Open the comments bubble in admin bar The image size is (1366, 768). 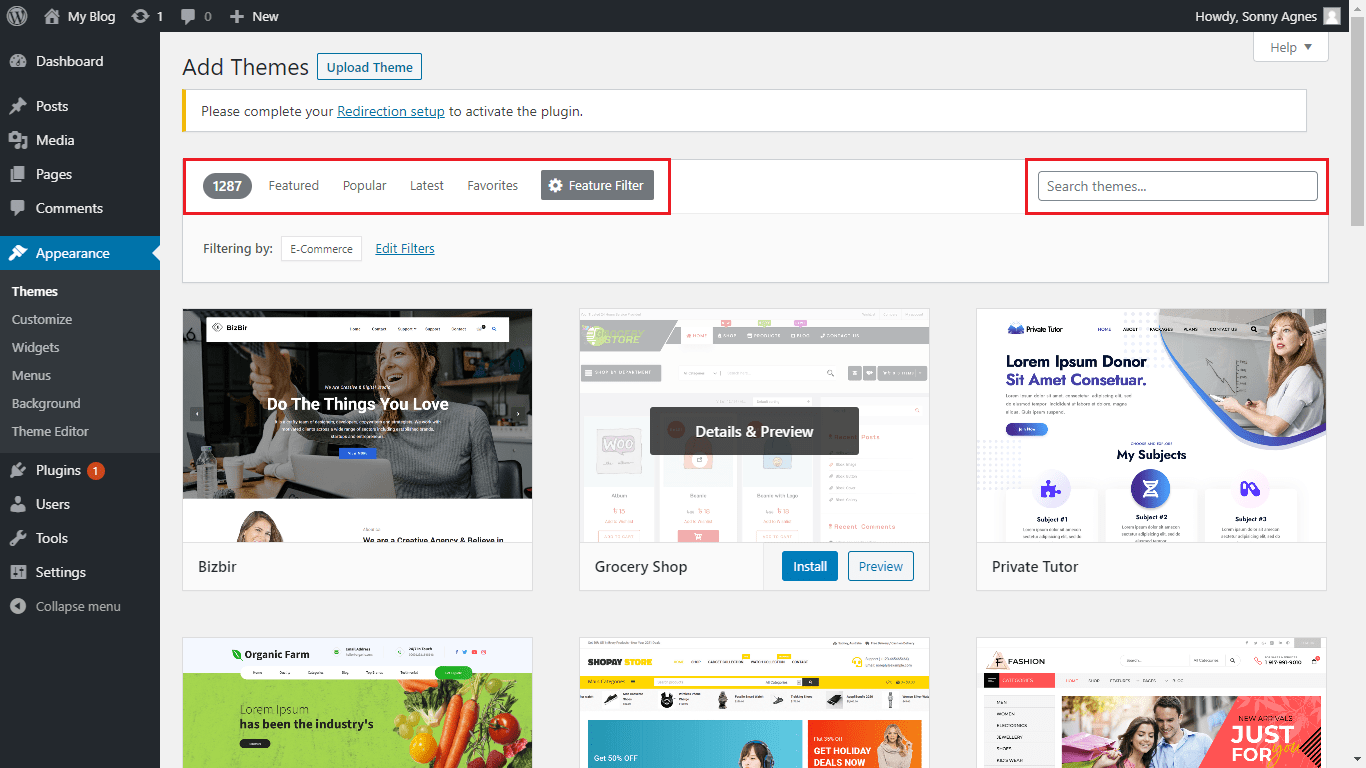click(x=187, y=16)
